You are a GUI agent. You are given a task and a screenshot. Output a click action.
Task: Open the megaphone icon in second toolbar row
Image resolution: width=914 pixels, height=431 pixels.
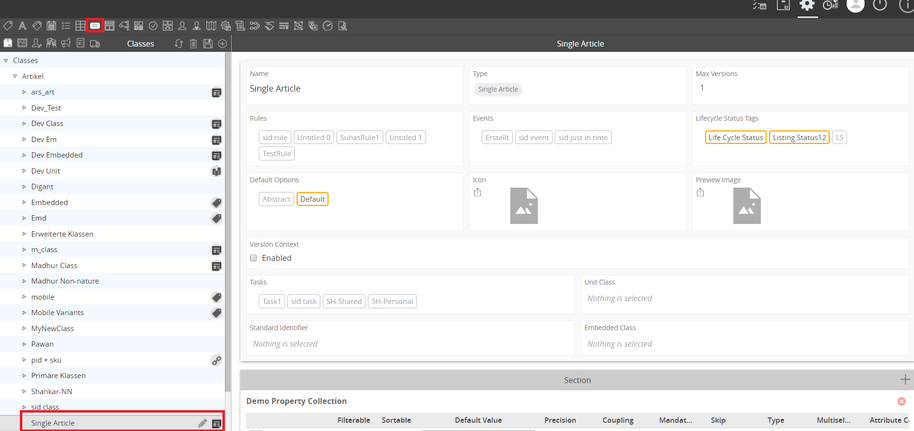(x=65, y=43)
